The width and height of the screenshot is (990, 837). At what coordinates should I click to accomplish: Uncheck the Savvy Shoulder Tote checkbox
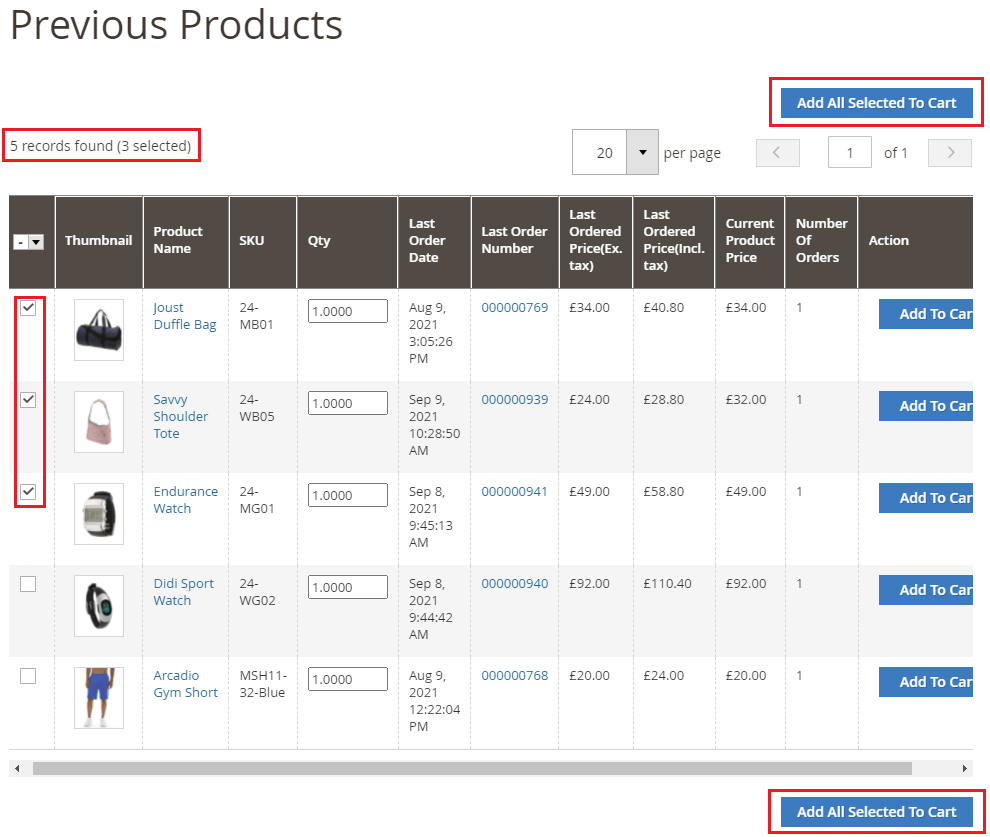29,400
